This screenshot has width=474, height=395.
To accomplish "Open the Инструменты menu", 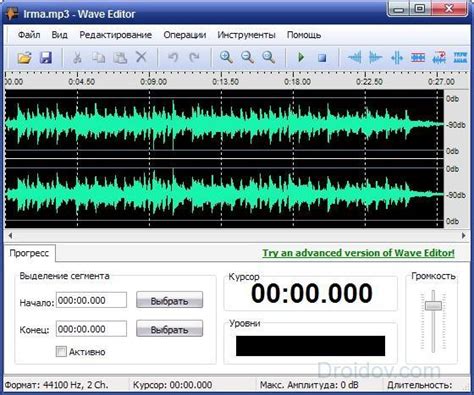I will click(x=246, y=35).
